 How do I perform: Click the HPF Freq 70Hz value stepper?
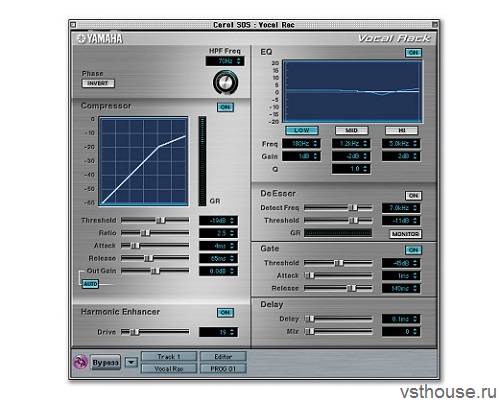(225, 61)
